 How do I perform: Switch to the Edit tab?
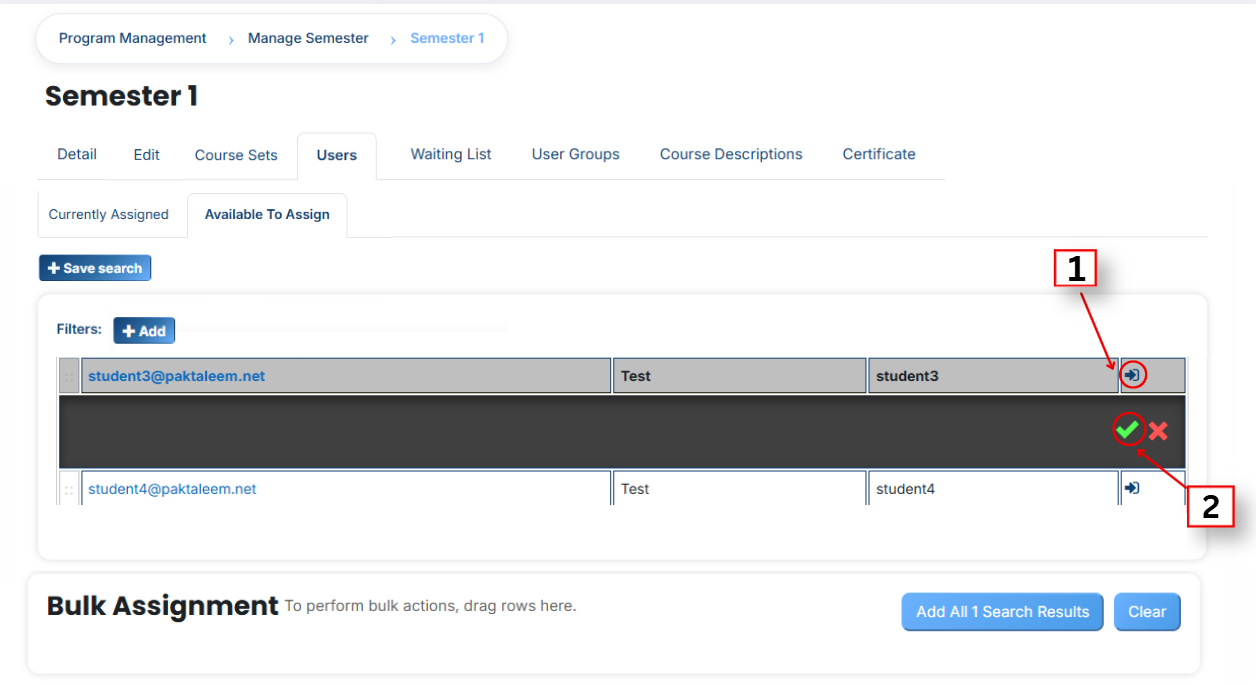pyautogui.click(x=147, y=155)
